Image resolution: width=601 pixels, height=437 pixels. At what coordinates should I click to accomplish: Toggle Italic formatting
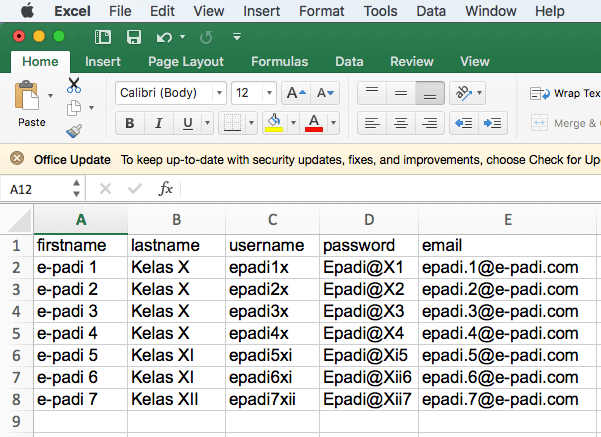[x=158, y=124]
